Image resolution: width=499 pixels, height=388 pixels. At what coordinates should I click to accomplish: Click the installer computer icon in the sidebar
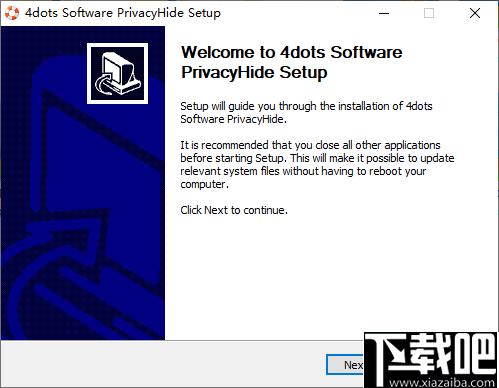coord(118,73)
